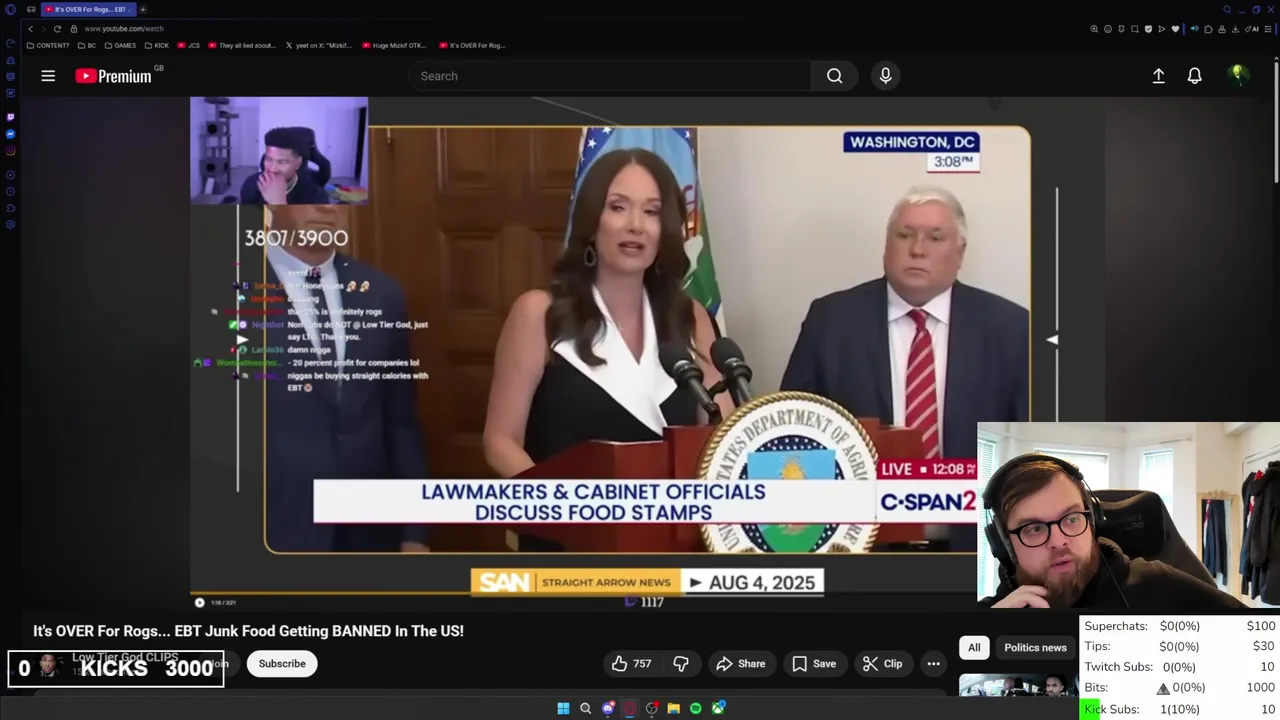Open Spotify from the taskbar
This screenshot has width=1280, height=720.
[696, 708]
